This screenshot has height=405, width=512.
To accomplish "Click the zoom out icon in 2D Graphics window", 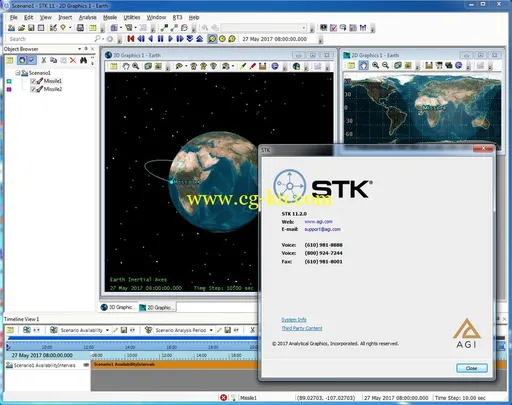I will (385, 66).
